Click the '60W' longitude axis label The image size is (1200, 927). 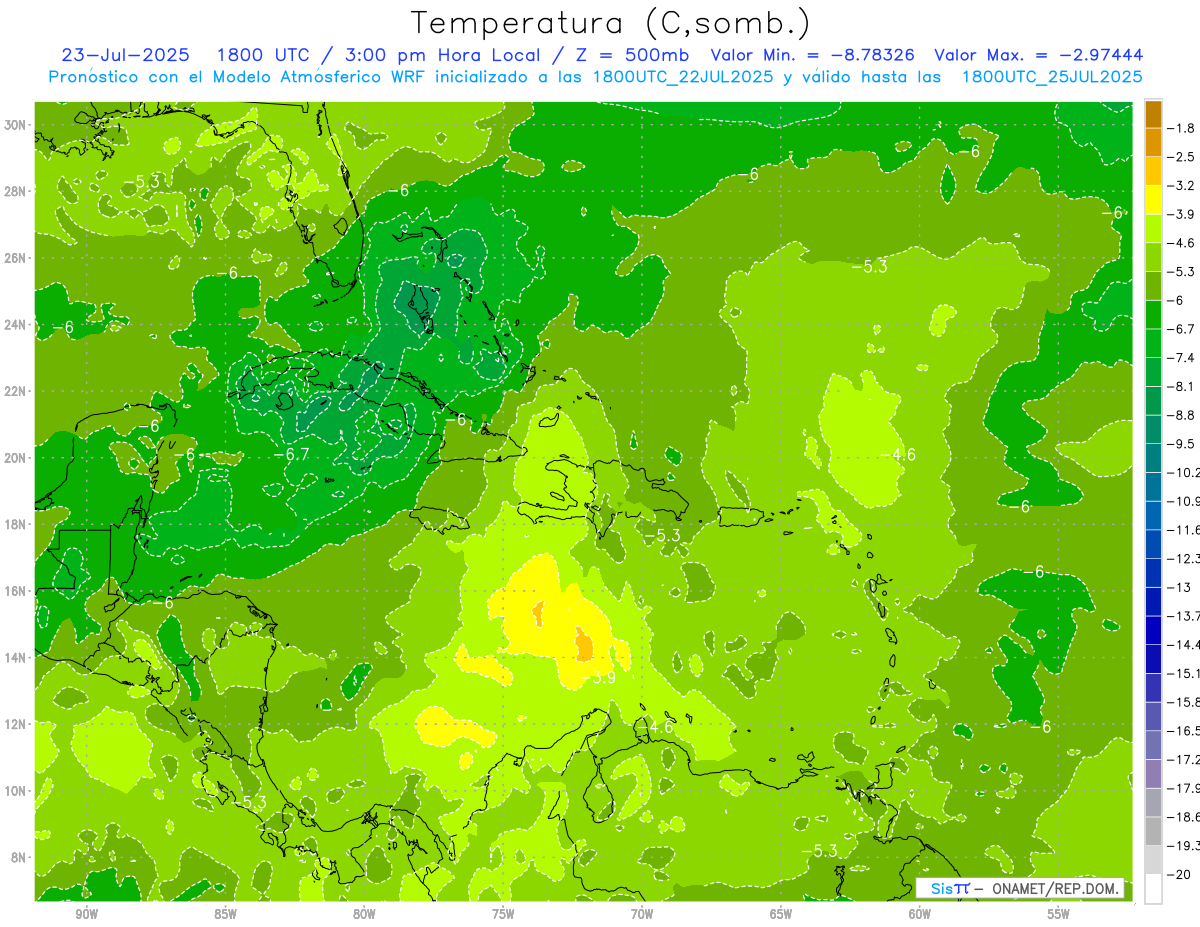pos(920,914)
